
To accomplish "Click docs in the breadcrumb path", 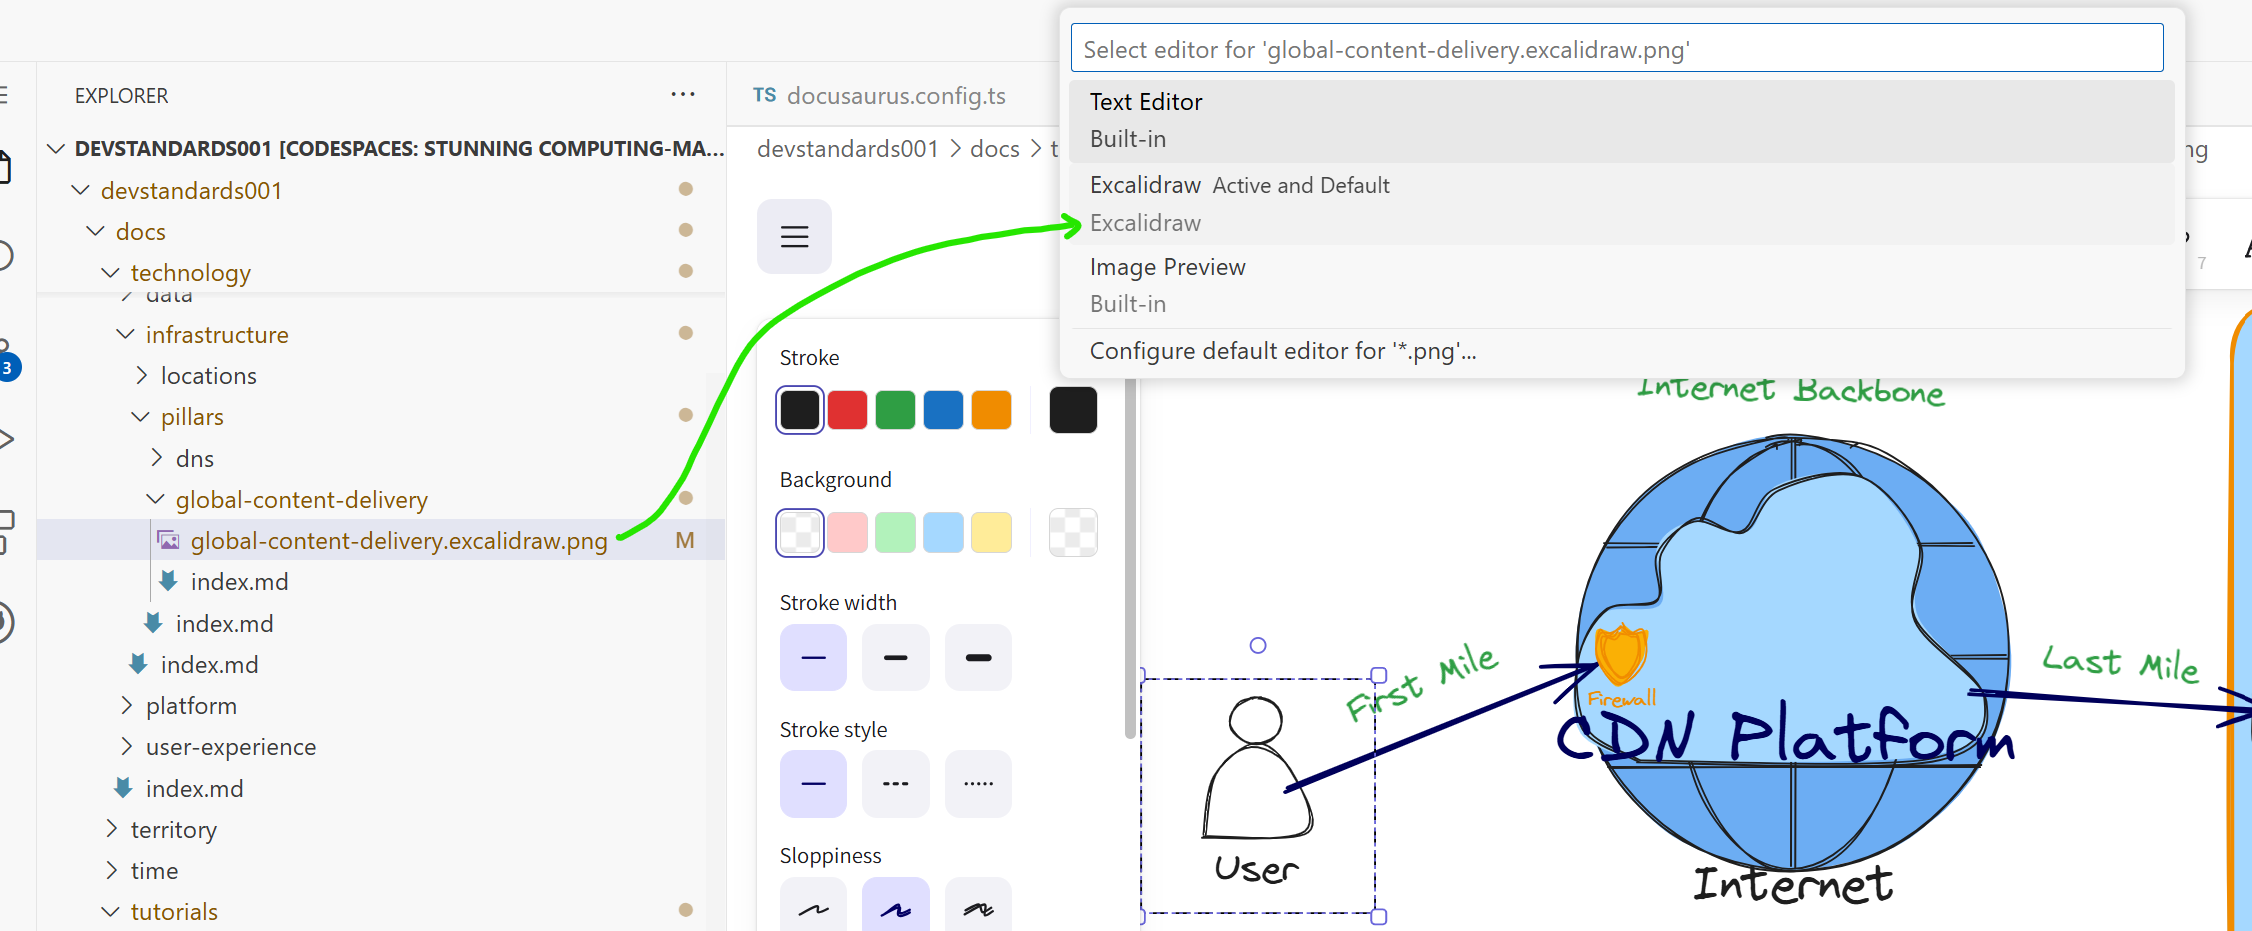I will pyautogui.click(x=994, y=148).
